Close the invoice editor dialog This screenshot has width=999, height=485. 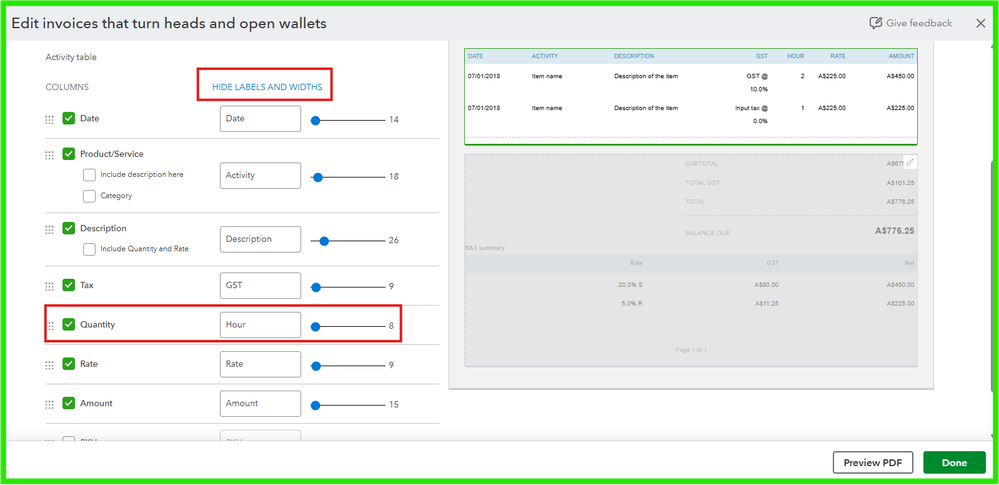(x=981, y=24)
